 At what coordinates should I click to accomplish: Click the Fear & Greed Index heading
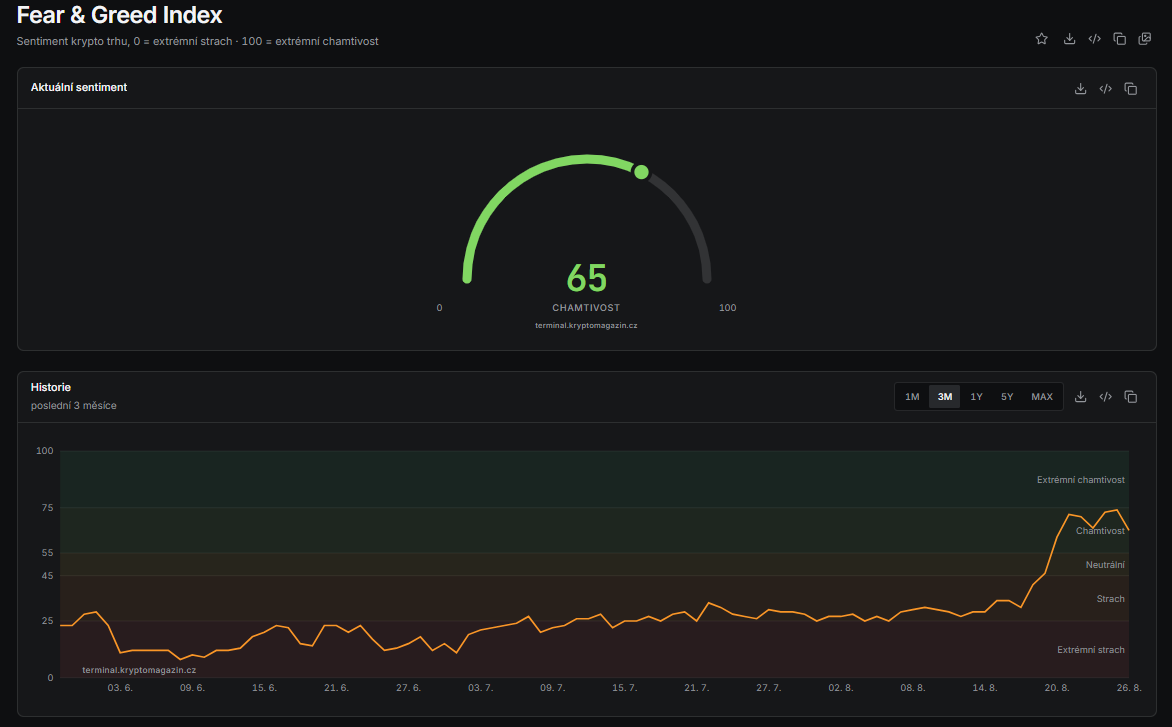(x=120, y=15)
